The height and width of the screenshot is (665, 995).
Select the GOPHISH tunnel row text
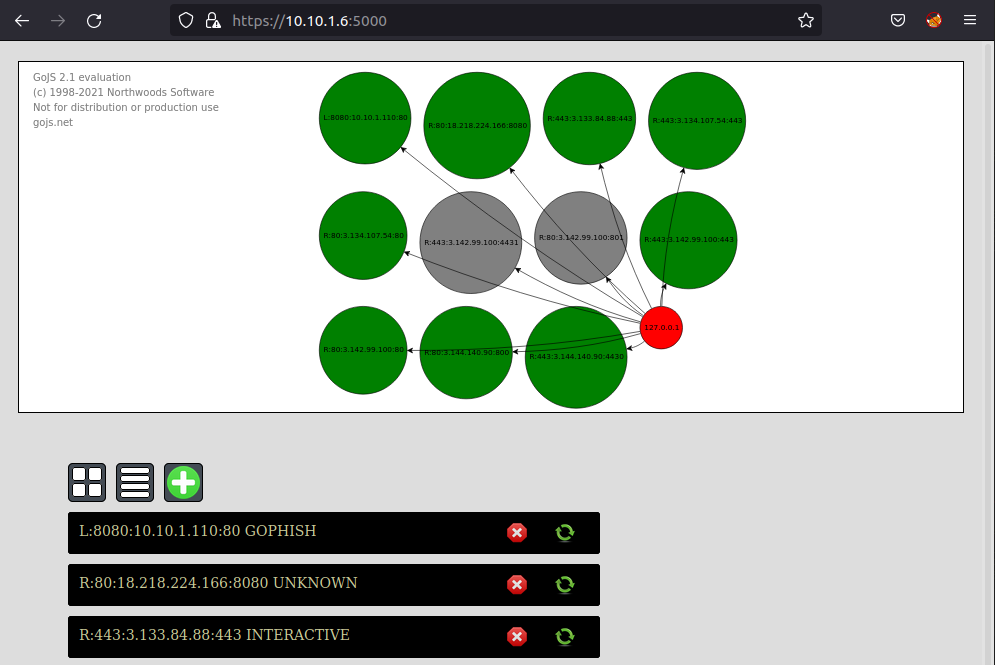[197, 531]
